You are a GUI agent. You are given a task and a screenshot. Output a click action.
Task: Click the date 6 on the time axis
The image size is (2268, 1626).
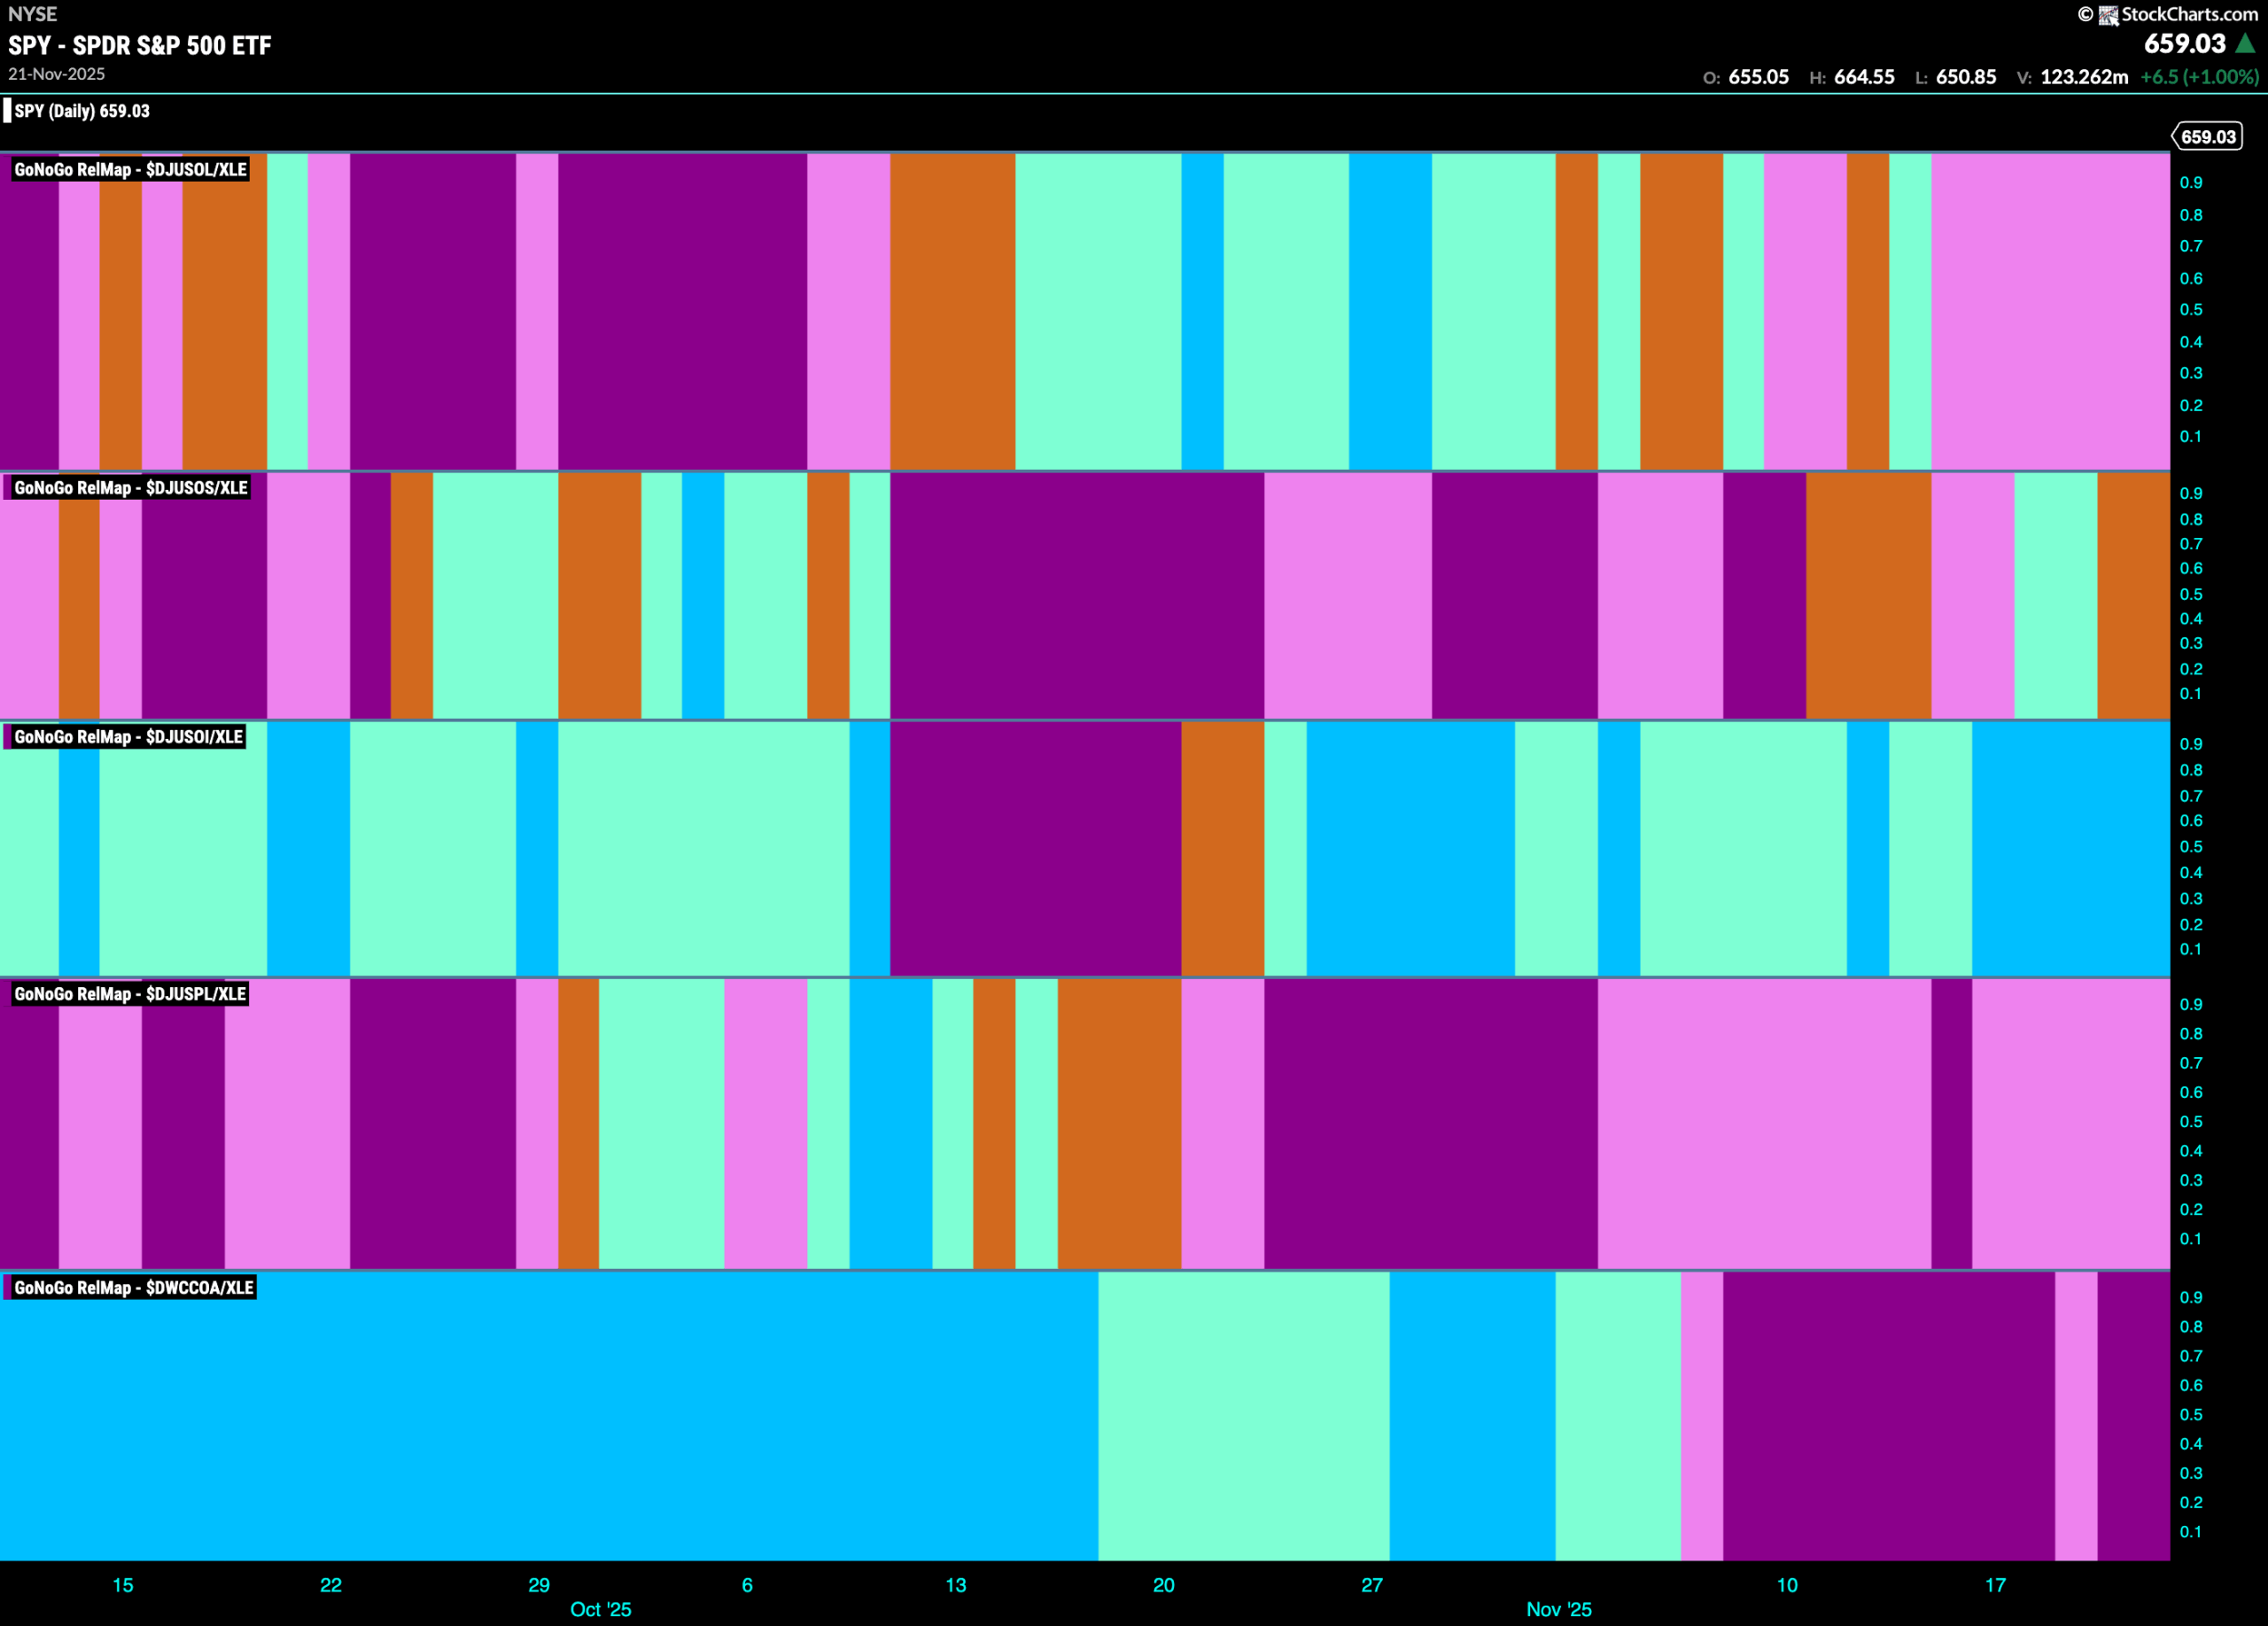(x=747, y=1585)
